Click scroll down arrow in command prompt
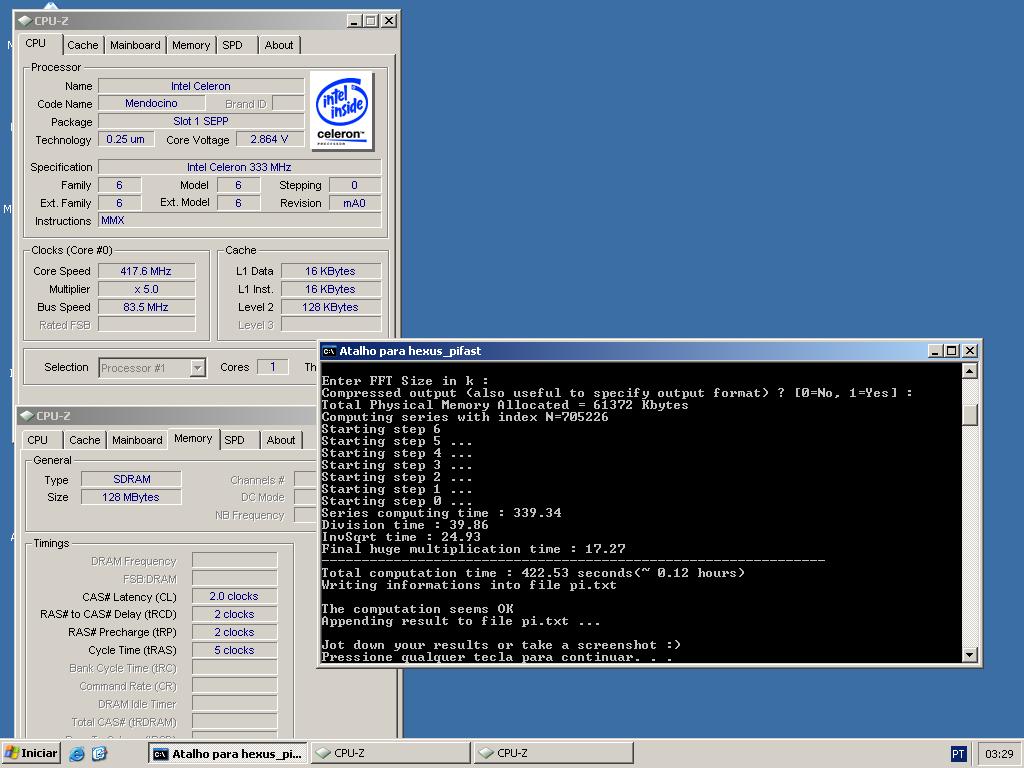The width and height of the screenshot is (1024, 768). [x=970, y=654]
